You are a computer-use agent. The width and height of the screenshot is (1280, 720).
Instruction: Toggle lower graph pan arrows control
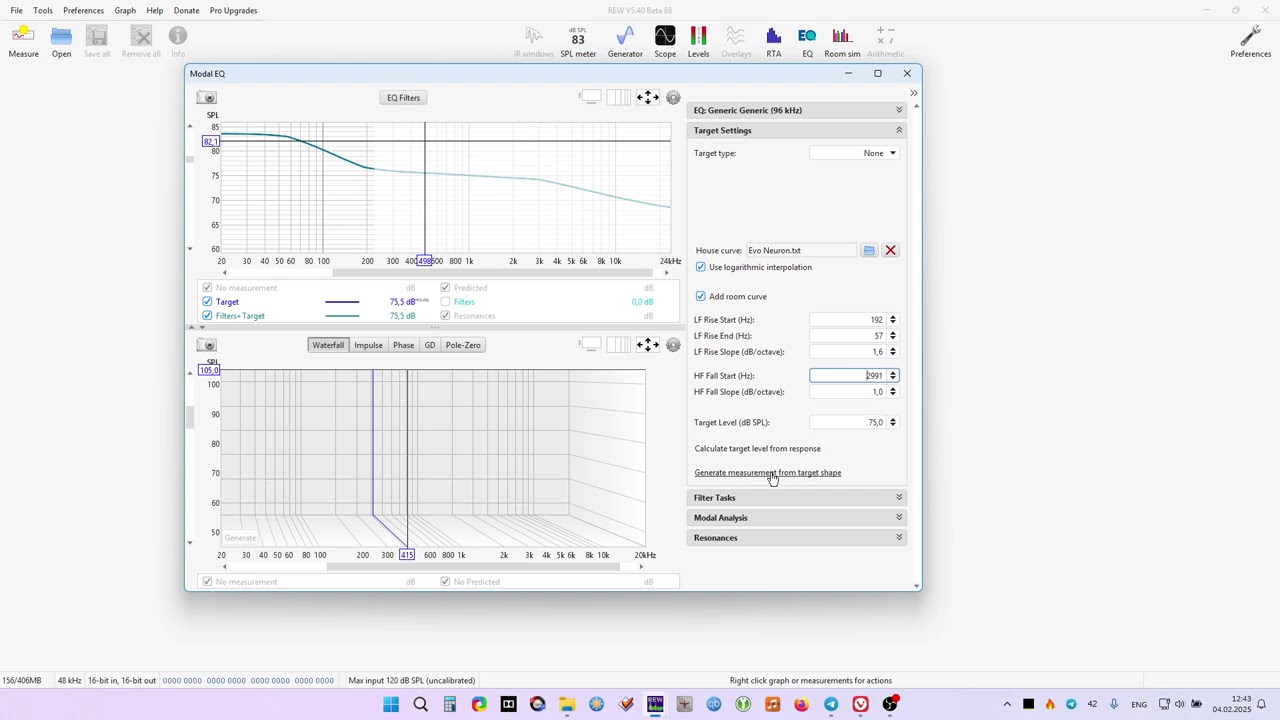pos(647,345)
